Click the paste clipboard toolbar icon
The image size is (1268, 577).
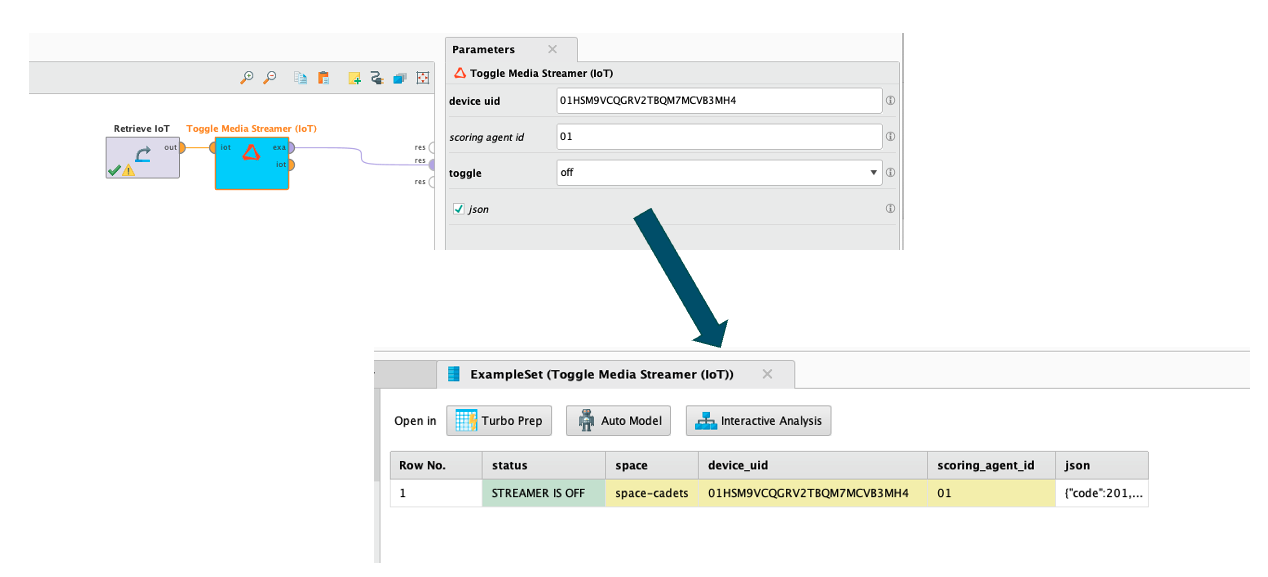click(x=323, y=78)
